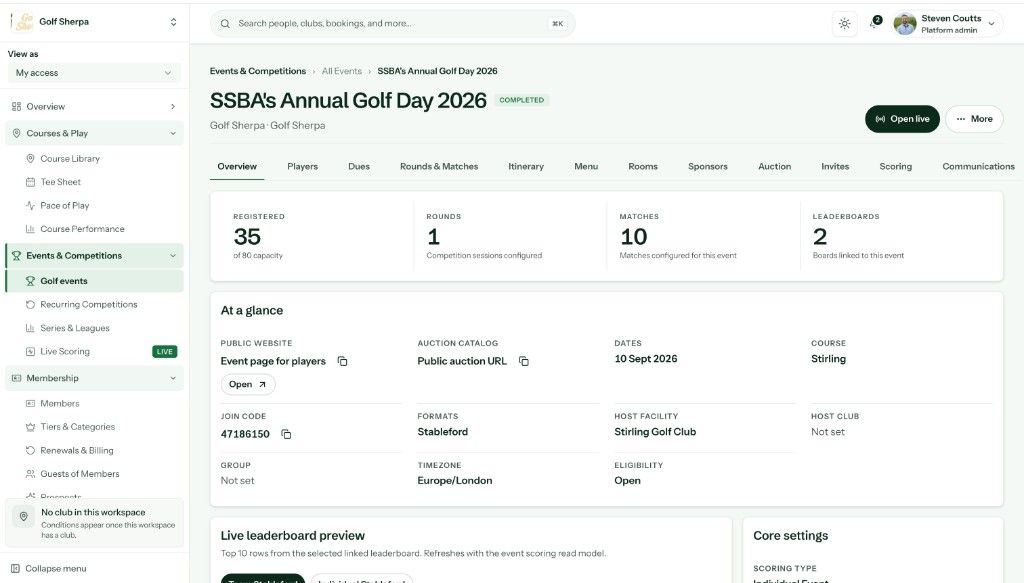Open Course Library in sidebar
The width and height of the screenshot is (1024, 583).
70,159
